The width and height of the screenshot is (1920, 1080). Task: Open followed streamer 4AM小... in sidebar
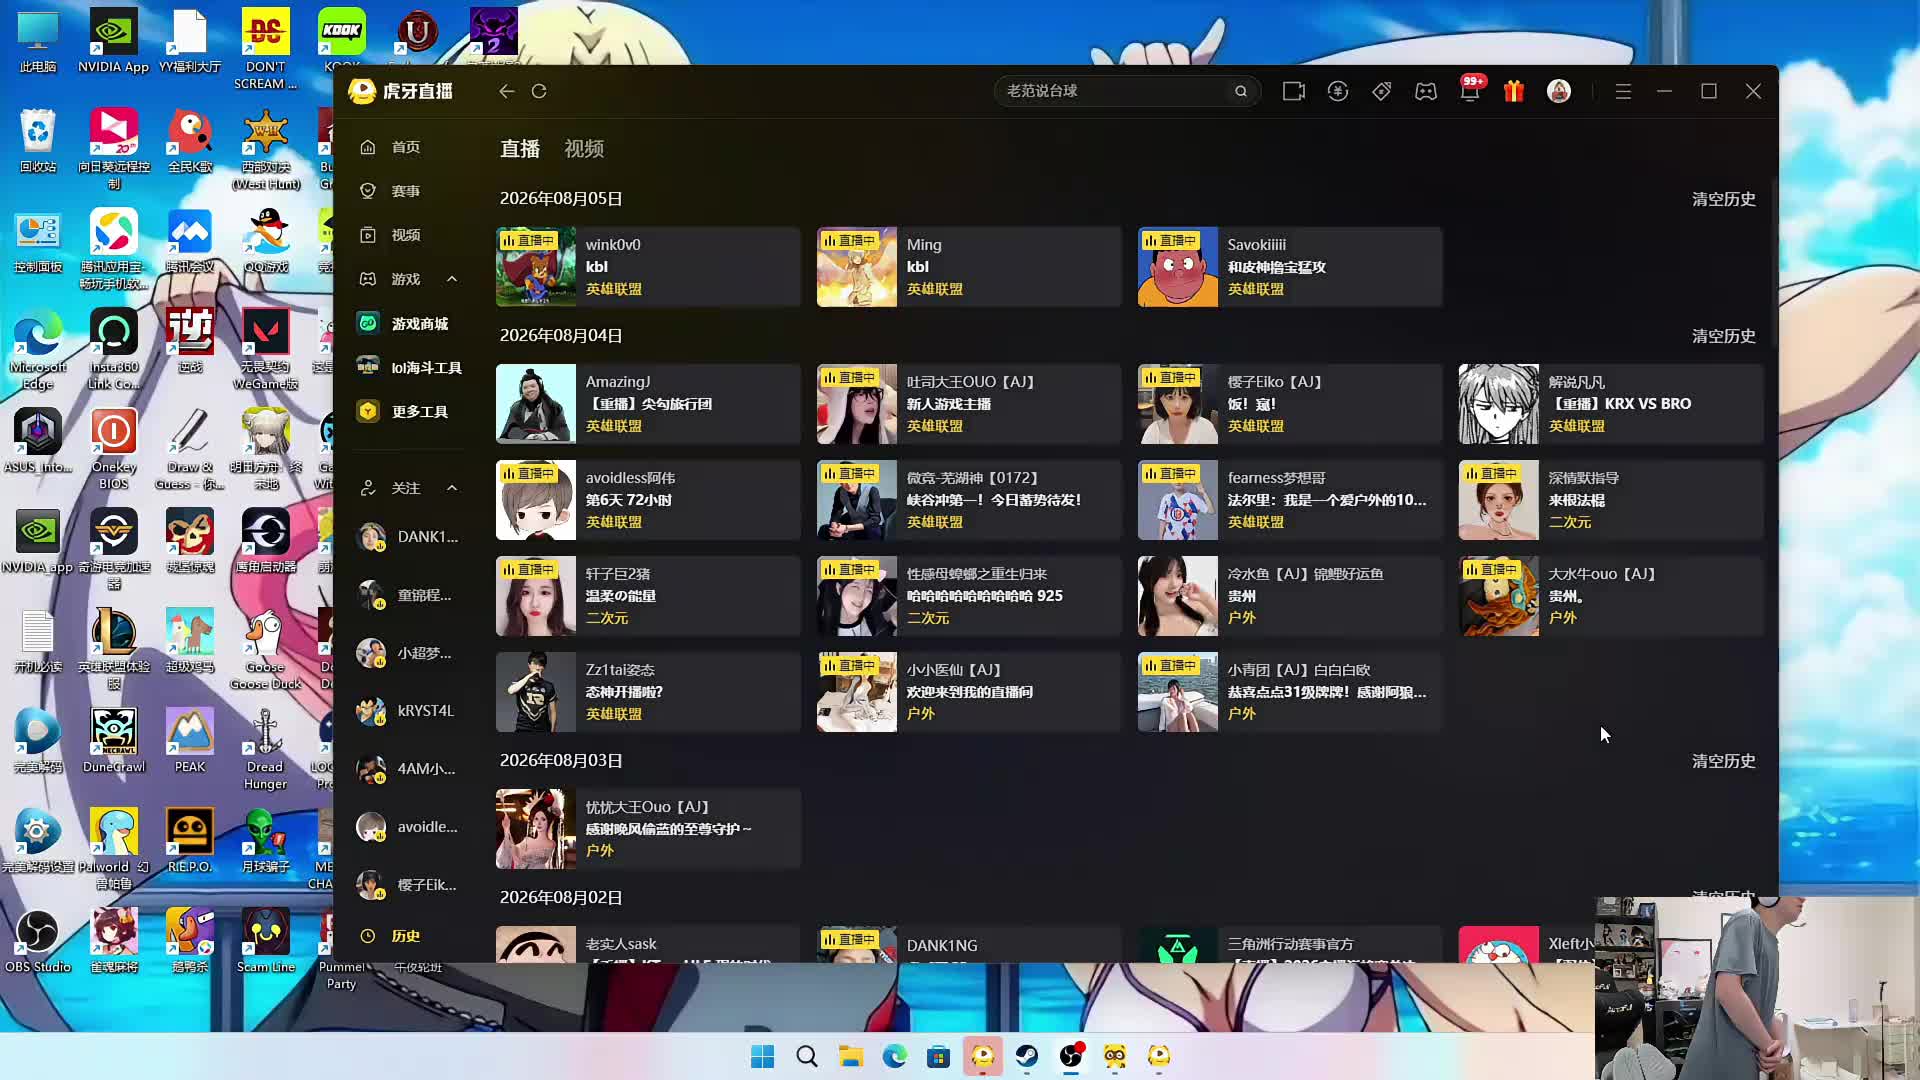[x=408, y=769]
